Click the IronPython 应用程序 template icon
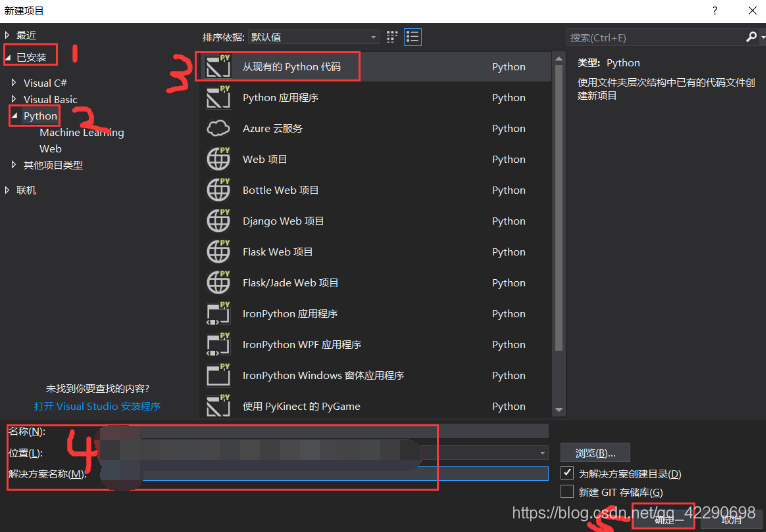This screenshot has height=532, width=766. [218, 313]
